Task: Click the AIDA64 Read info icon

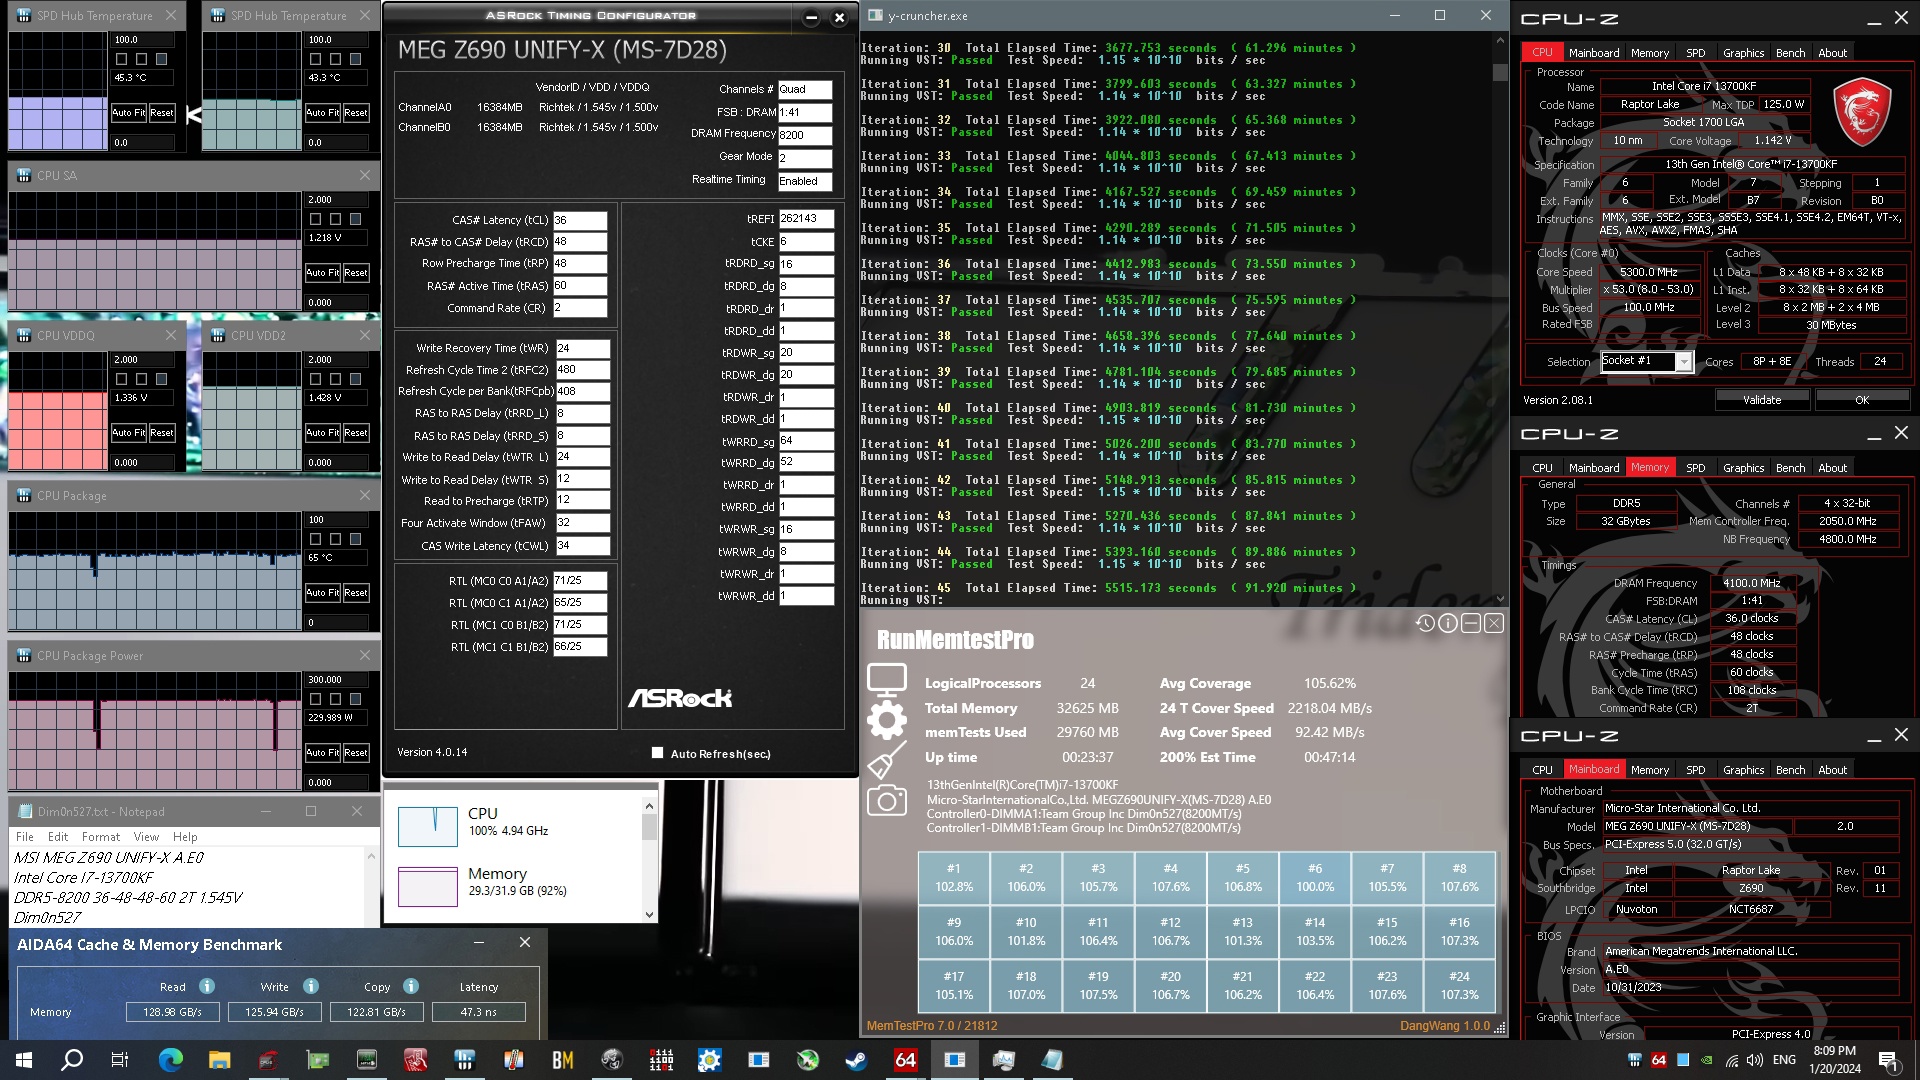Action: tap(207, 986)
